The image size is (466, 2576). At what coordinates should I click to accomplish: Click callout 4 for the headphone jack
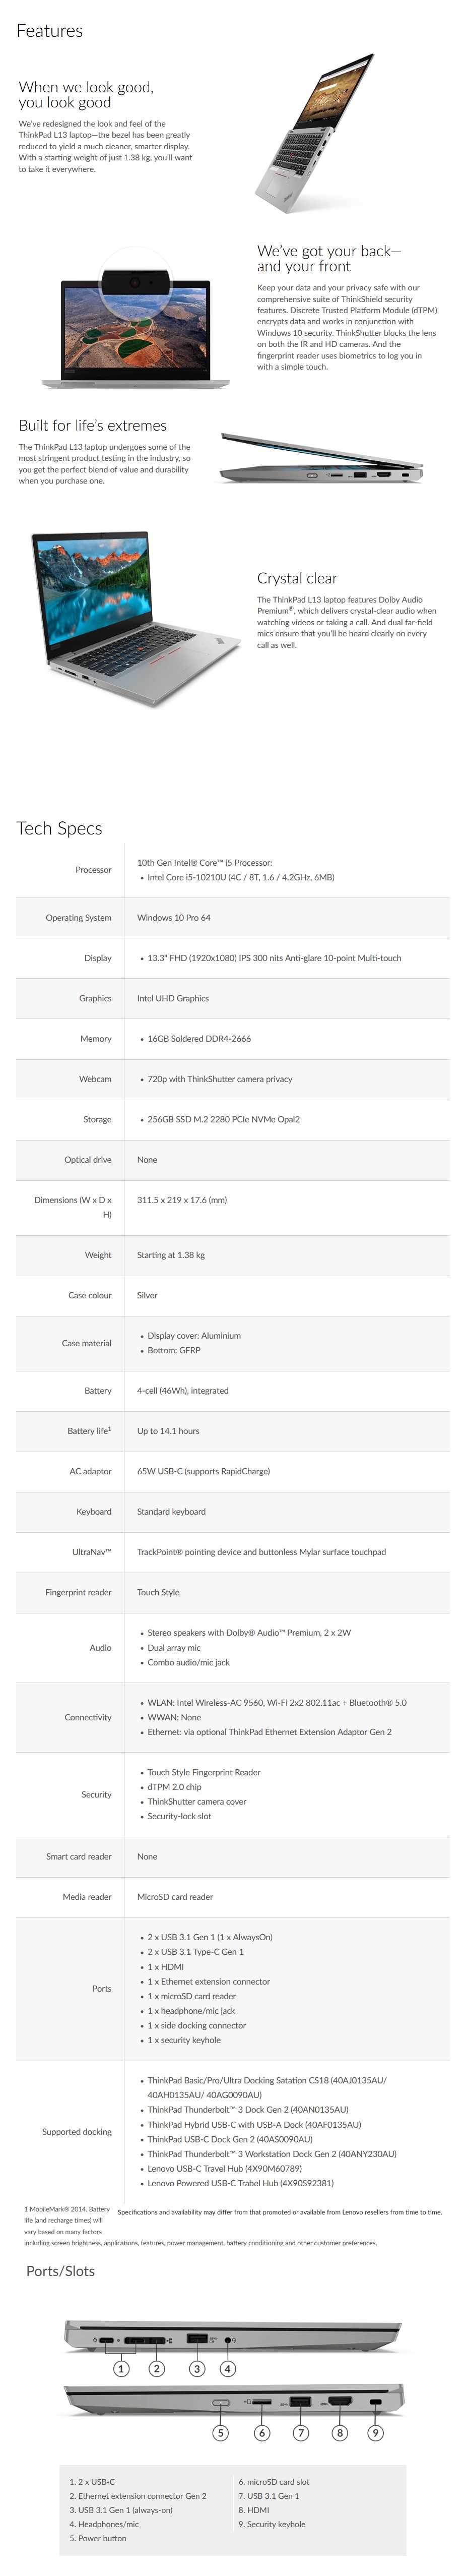click(228, 2368)
